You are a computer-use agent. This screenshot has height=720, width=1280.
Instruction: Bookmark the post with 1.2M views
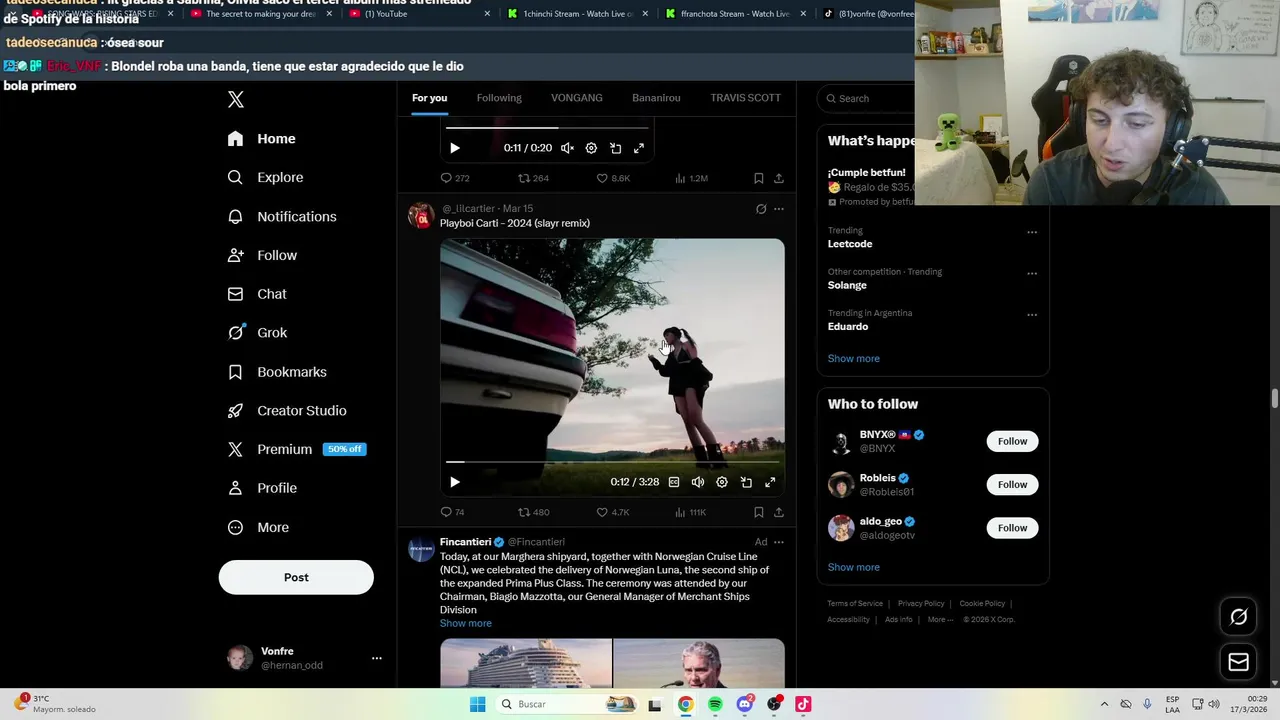pyautogui.click(x=758, y=178)
